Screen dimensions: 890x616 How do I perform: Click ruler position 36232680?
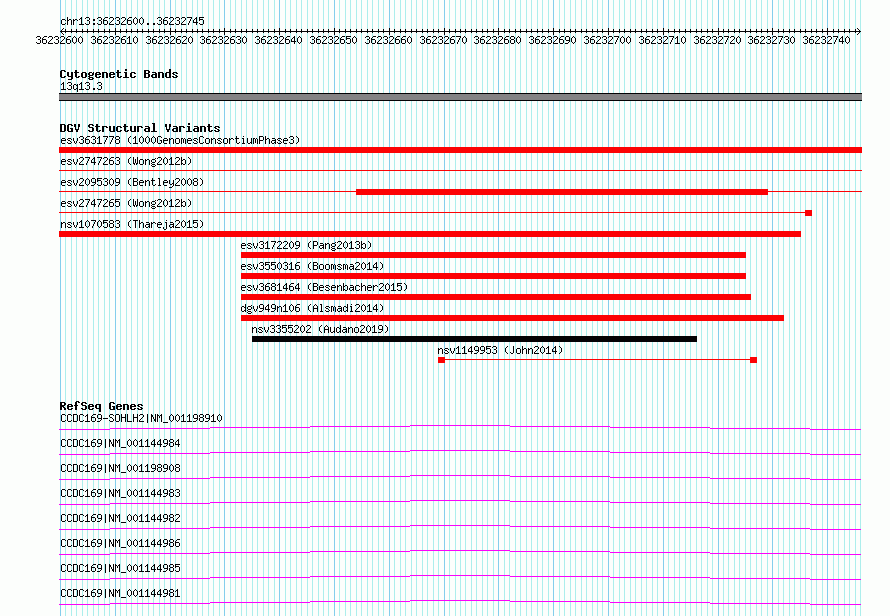pyautogui.click(x=497, y=40)
